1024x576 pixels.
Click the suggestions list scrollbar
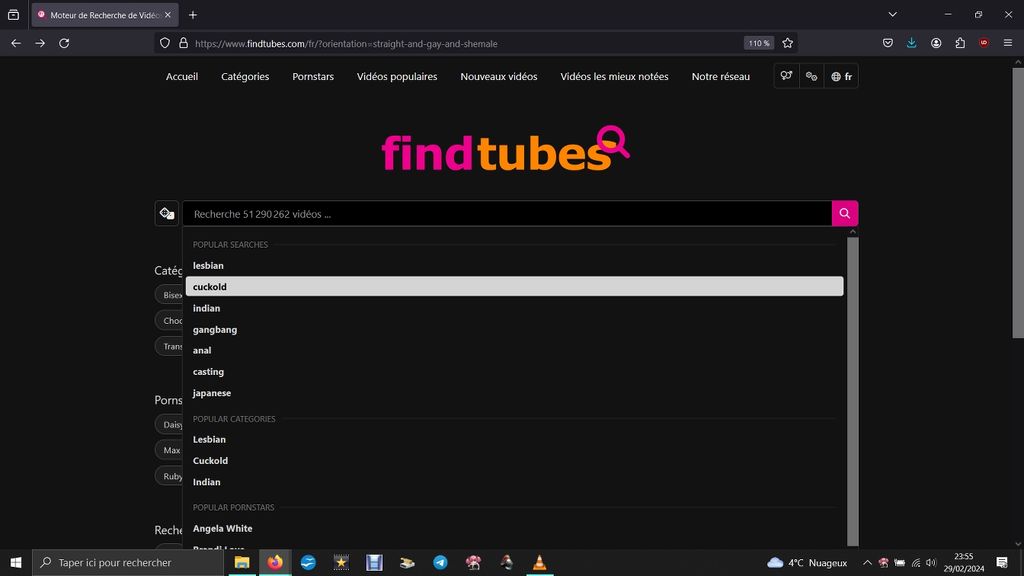tap(853, 390)
